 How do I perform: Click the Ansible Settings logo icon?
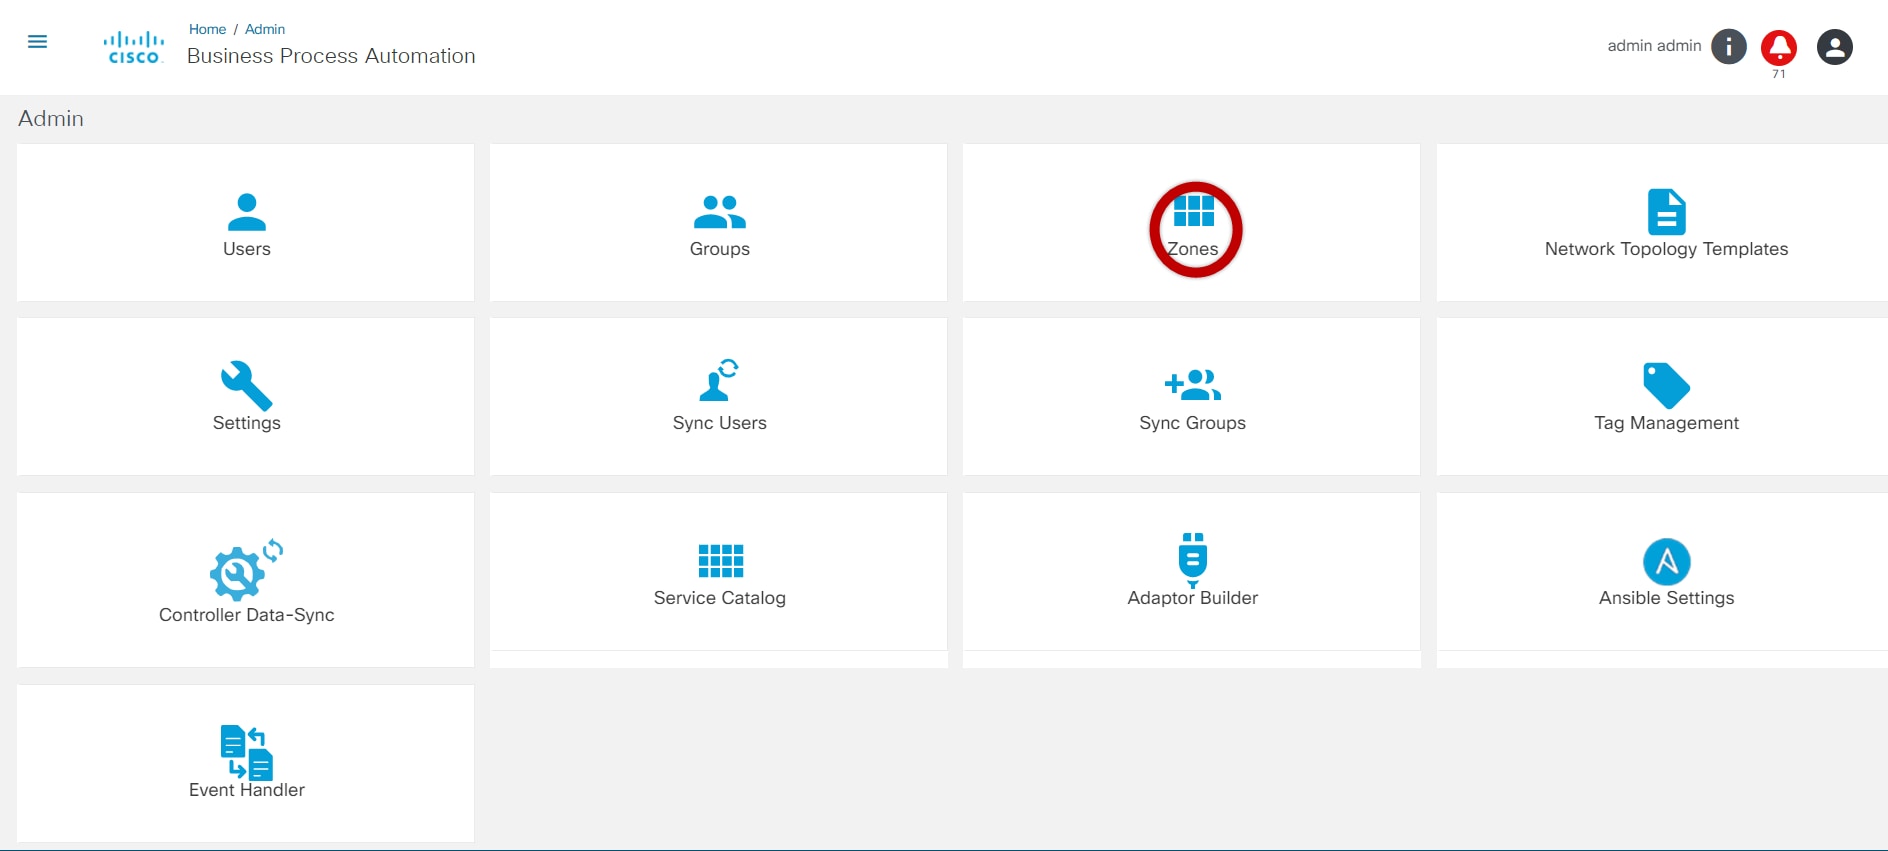pyautogui.click(x=1666, y=562)
